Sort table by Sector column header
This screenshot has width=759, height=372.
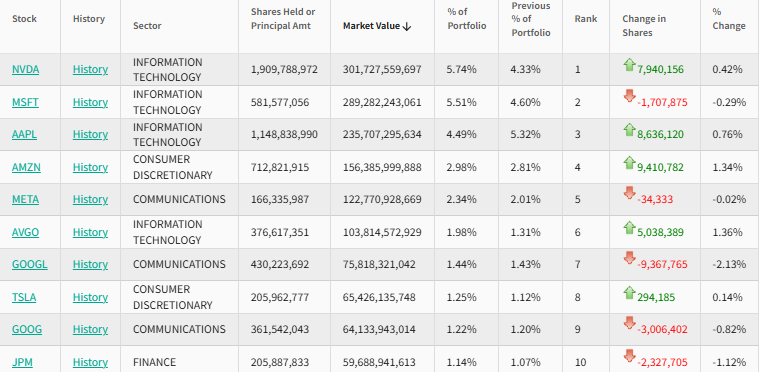pos(147,26)
